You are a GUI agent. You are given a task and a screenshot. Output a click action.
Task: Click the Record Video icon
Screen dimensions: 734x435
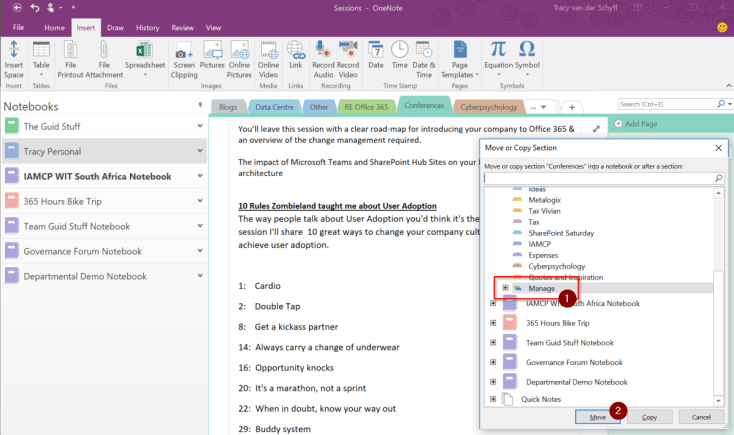[x=348, y=58]
